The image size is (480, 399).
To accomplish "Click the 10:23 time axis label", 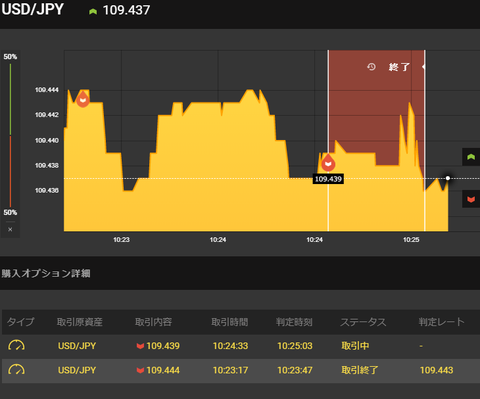I will click(x=121, y=240).
